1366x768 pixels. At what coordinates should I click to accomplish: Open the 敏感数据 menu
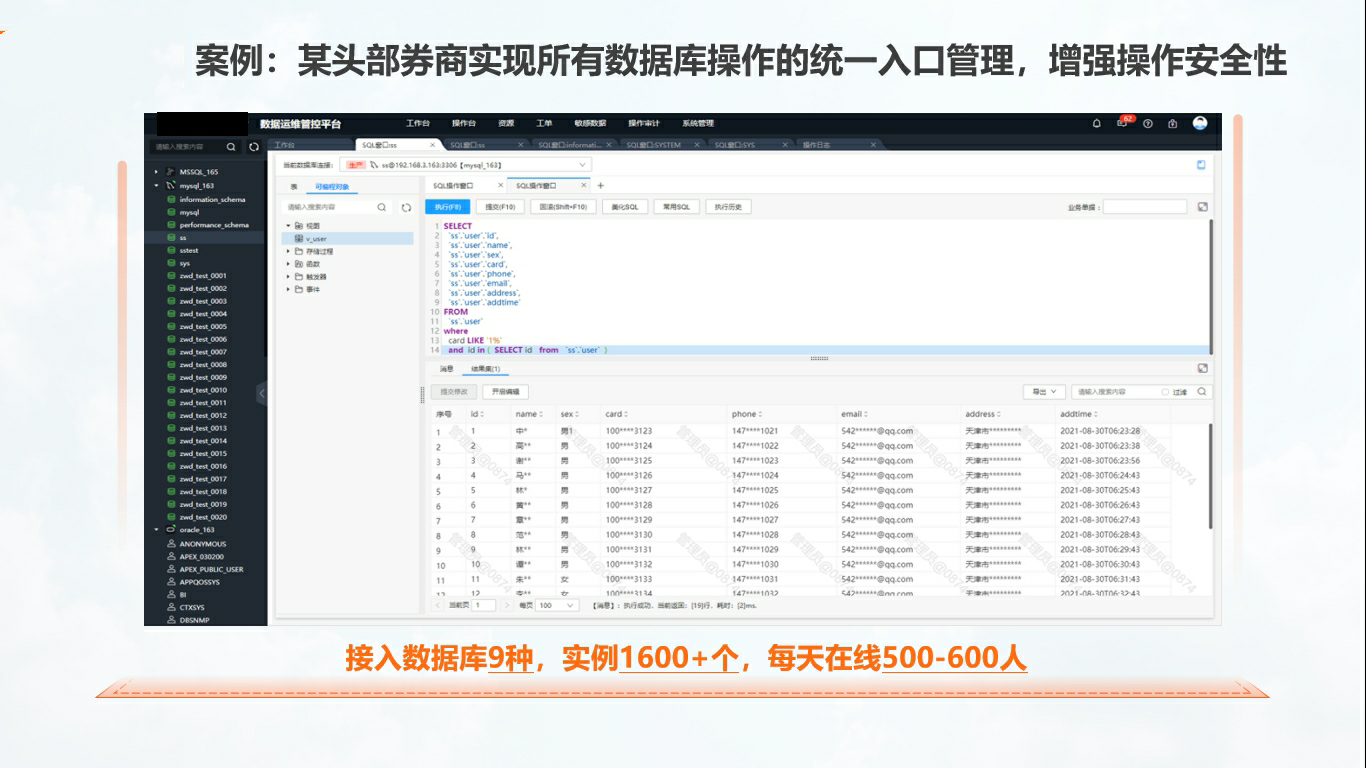click(590, 123)
